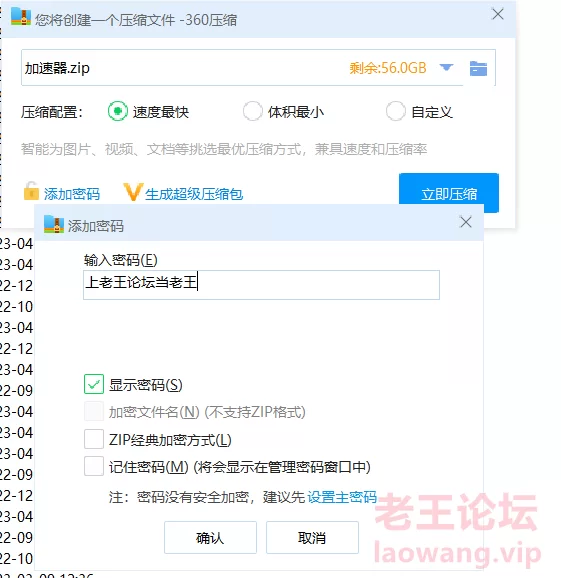Click the V super-archive icon

133,192
